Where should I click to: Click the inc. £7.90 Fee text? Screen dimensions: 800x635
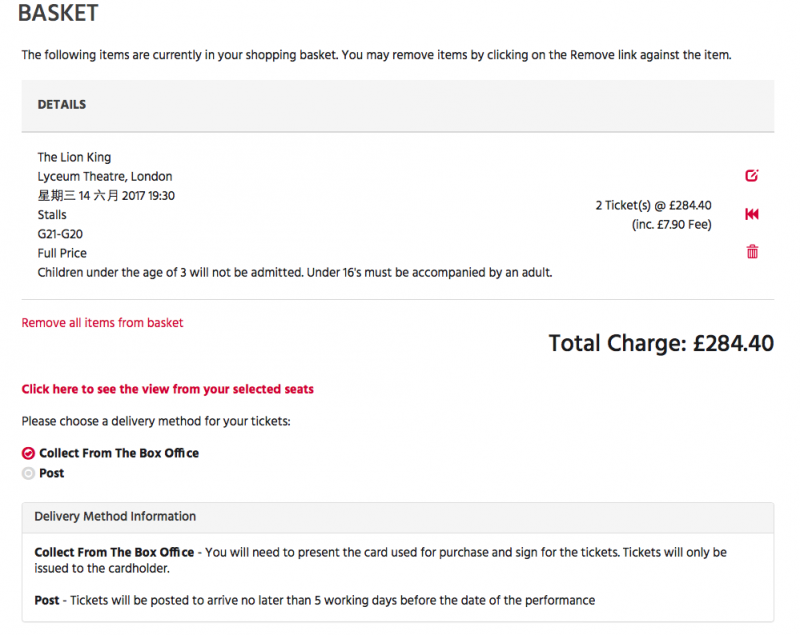click(671, 225)
